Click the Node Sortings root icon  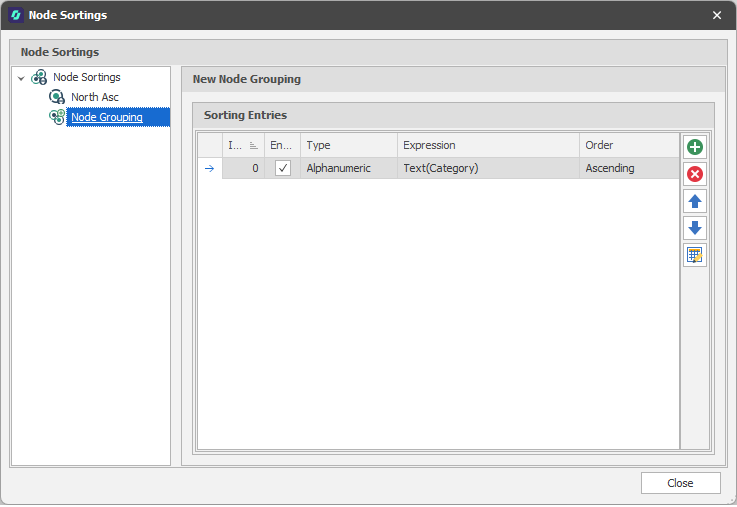(x=40, y=77)
